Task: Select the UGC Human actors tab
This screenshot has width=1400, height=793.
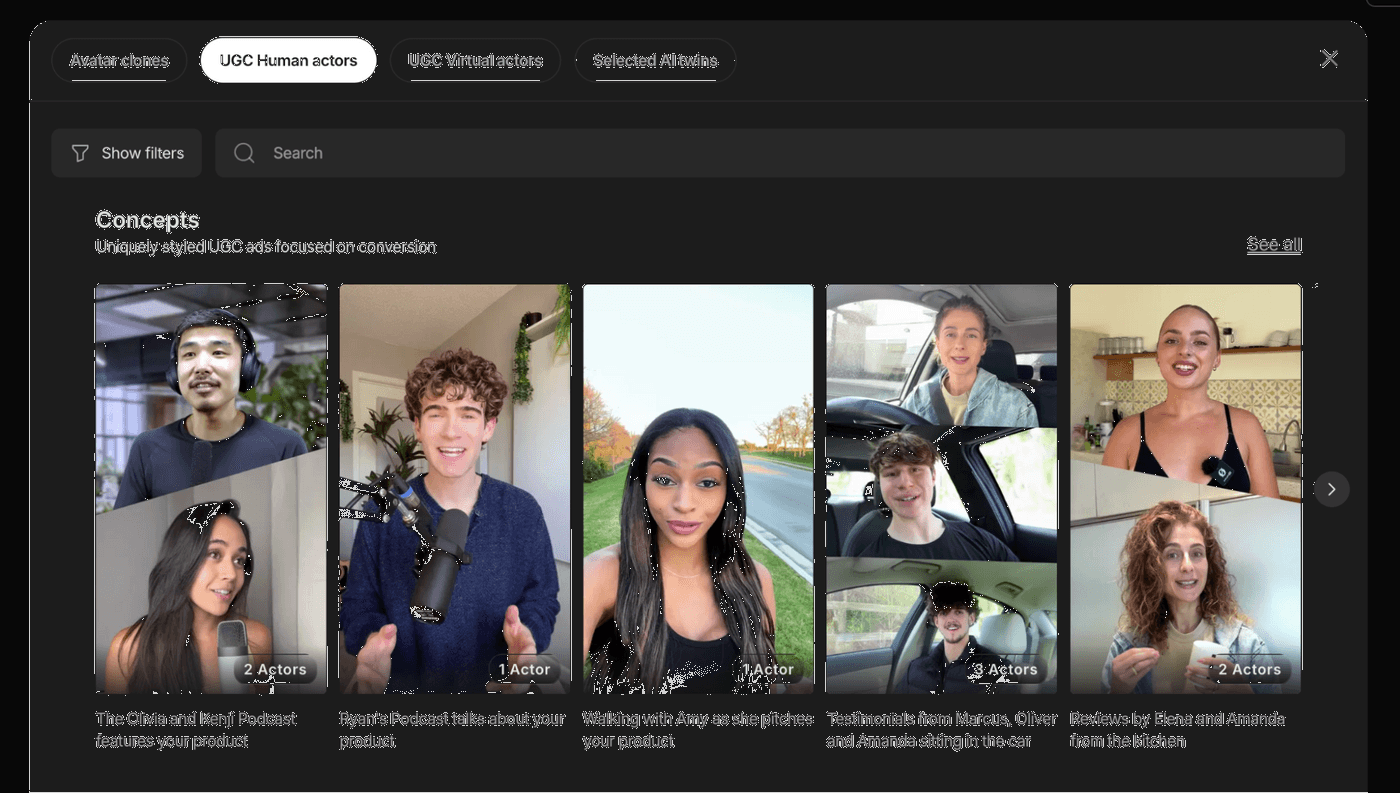Action: [x=288, y=61]
